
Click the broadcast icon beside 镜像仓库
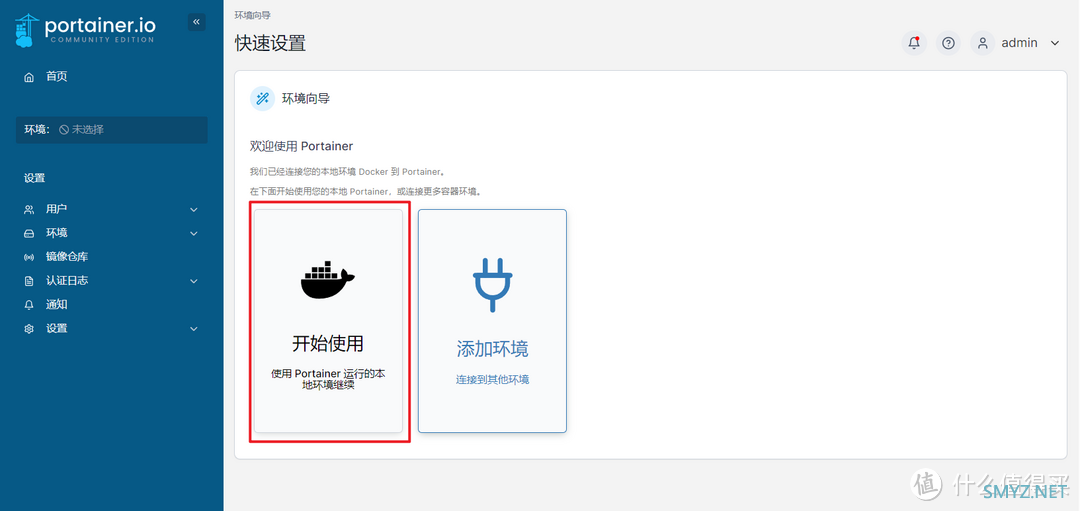29,258
